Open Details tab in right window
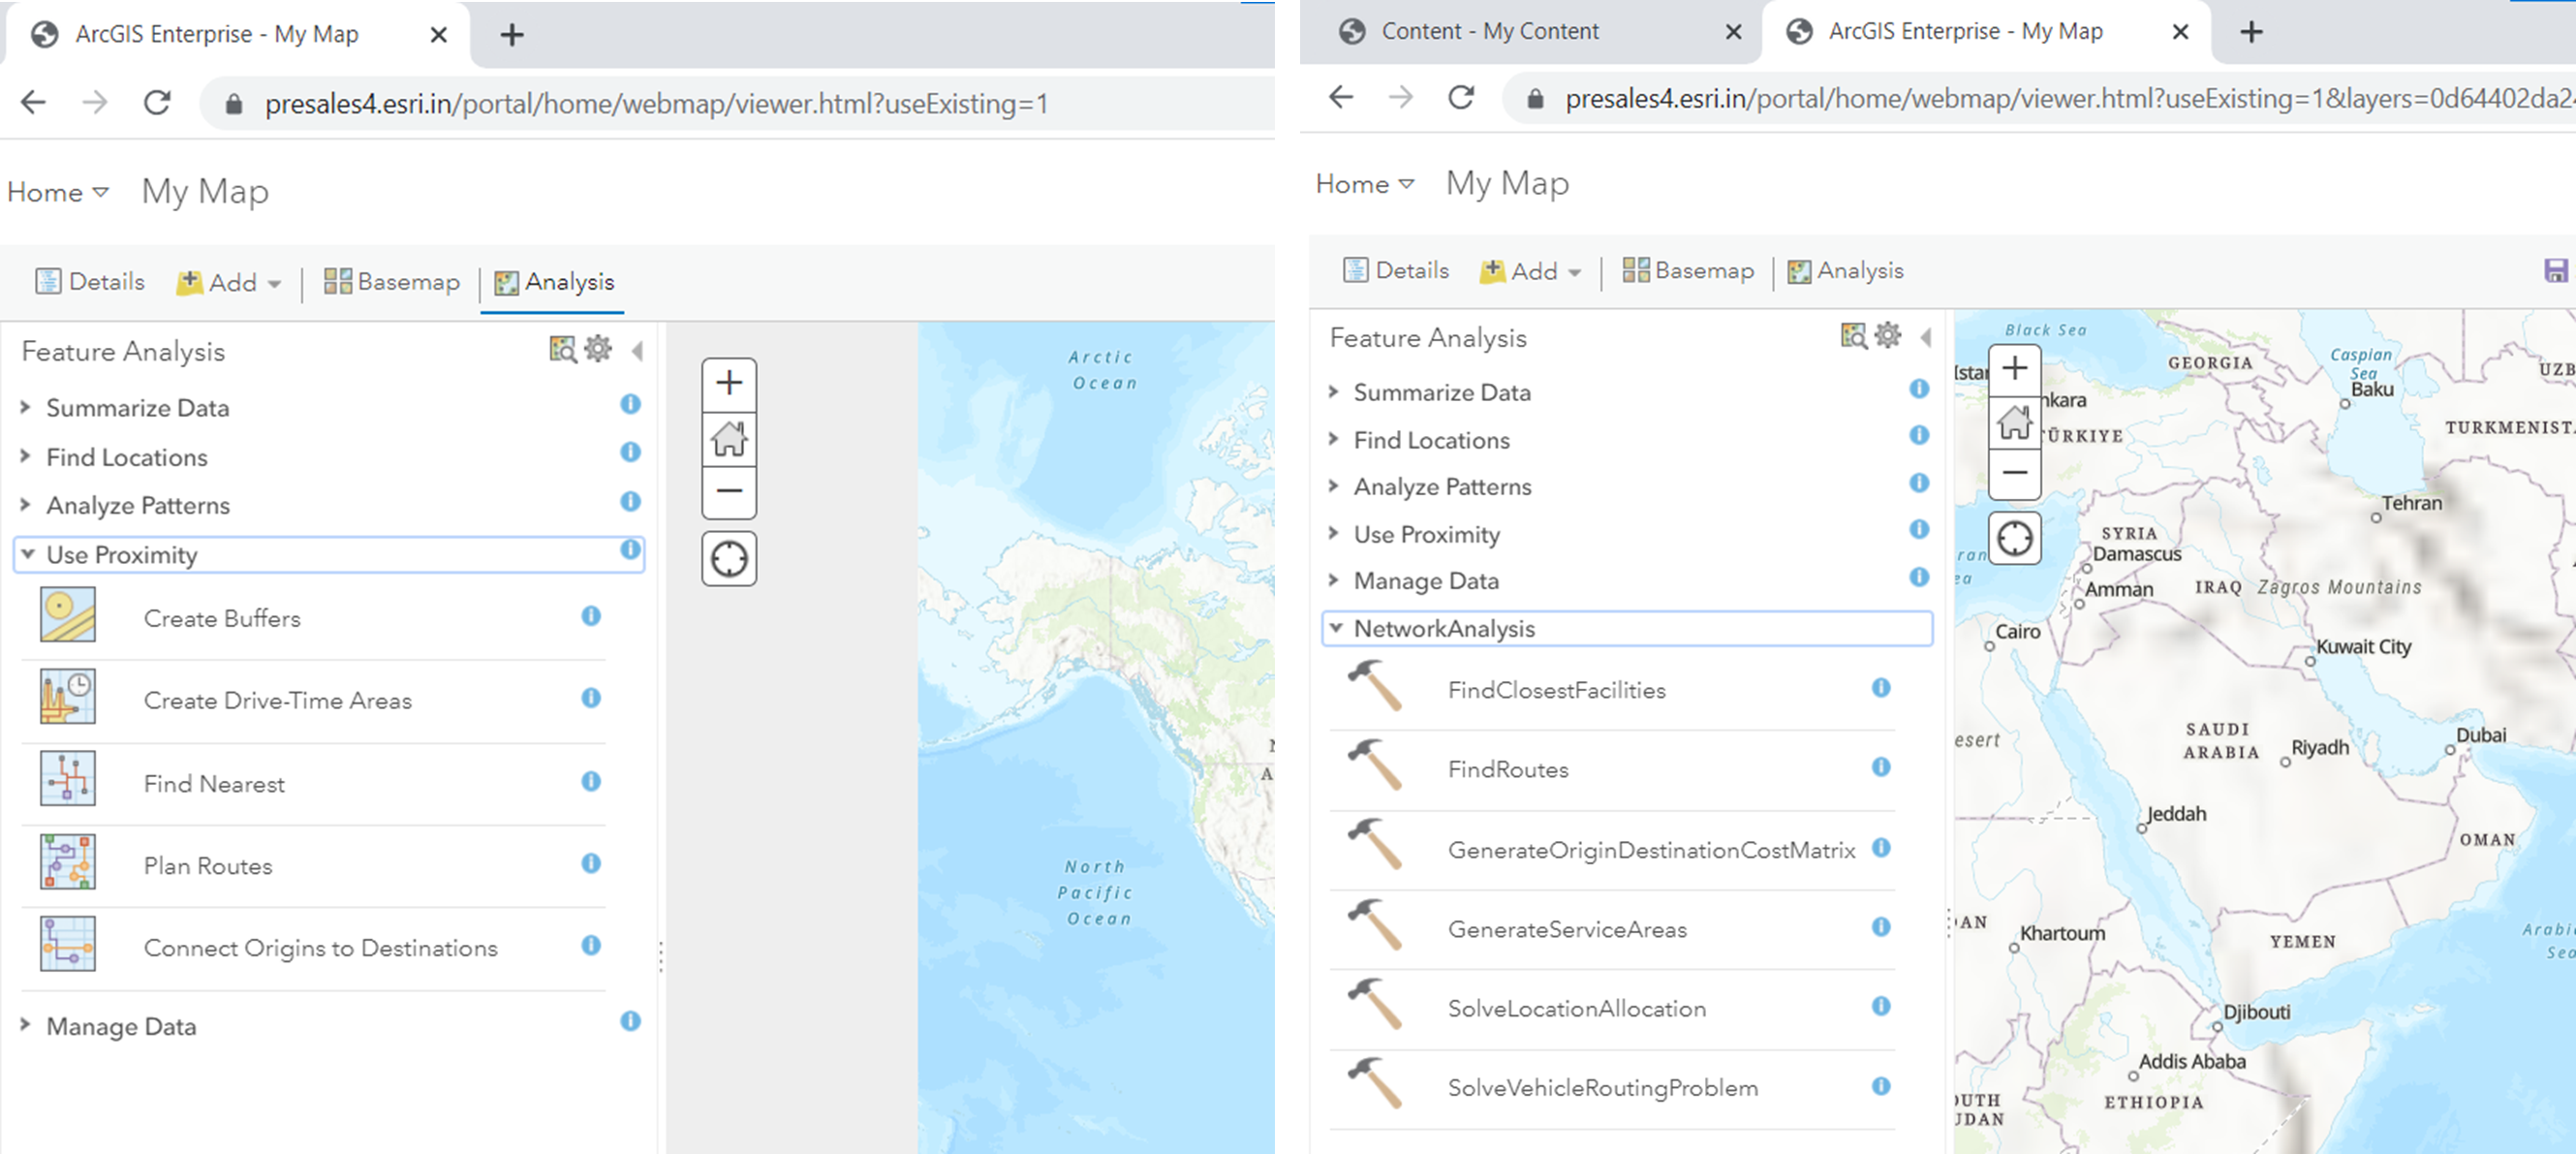This screenshot has width=2576, height=1154. (x=1396, y=270)
